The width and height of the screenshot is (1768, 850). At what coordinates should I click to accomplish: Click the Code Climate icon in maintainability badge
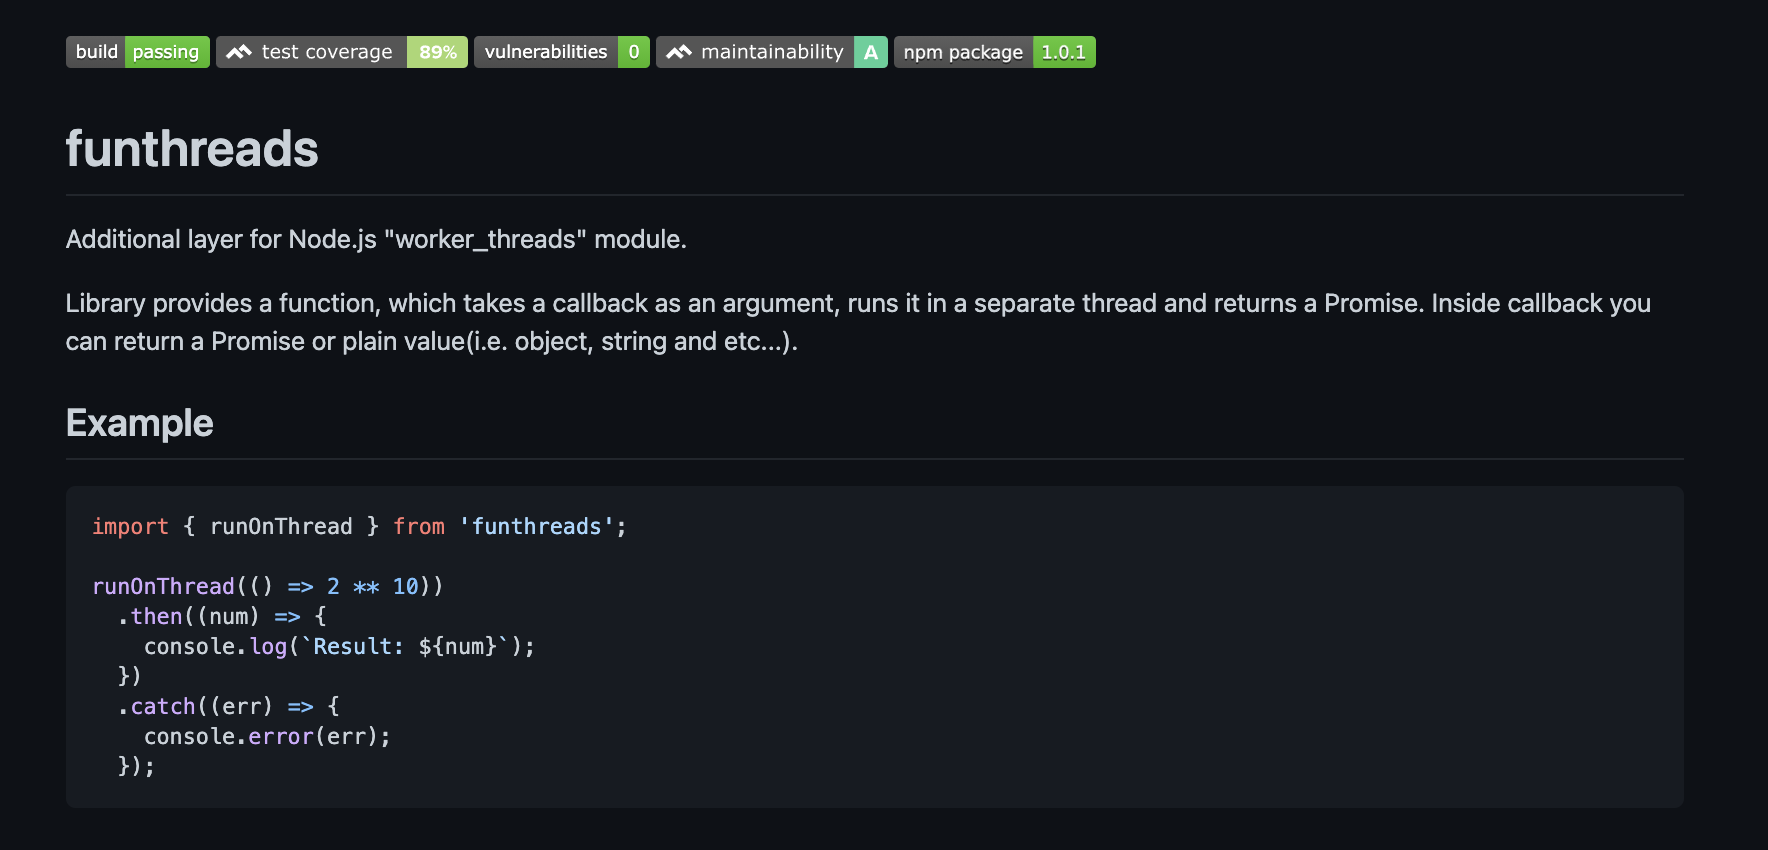click(679, 52)
